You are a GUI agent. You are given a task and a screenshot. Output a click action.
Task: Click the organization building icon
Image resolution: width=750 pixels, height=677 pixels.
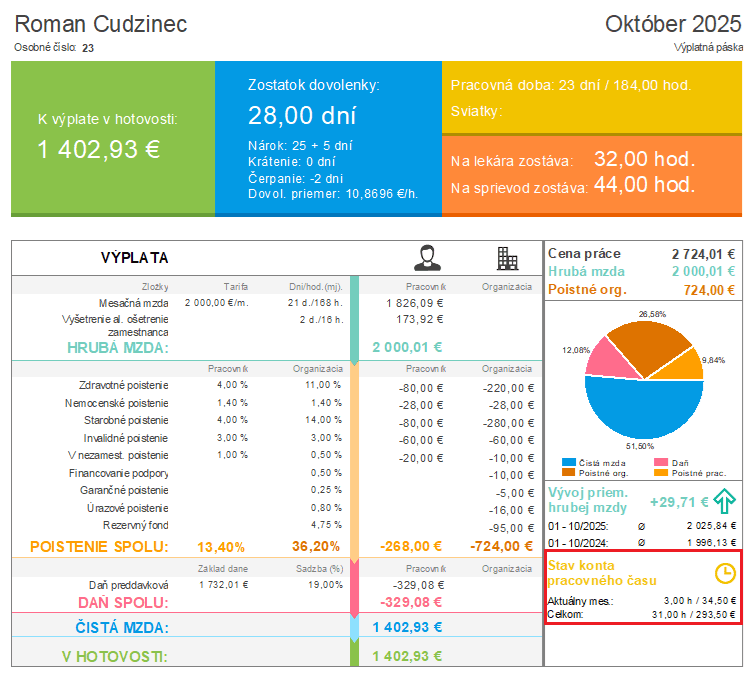(x=508, y=258)
